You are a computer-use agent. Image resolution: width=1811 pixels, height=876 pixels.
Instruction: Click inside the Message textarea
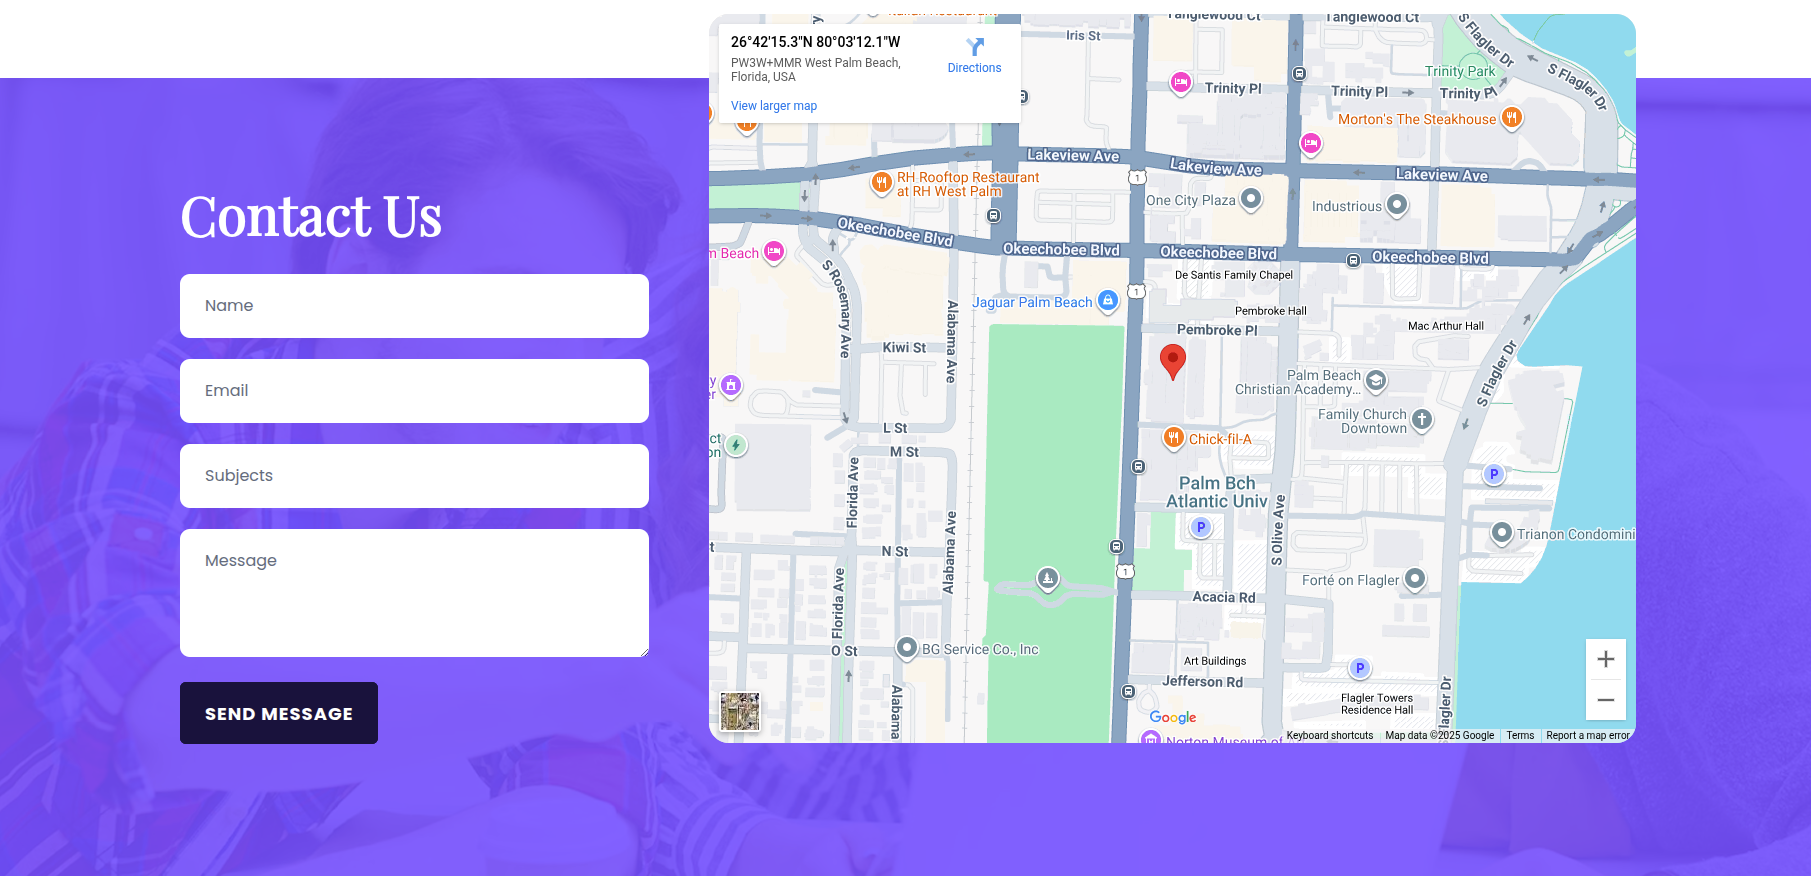coord(414,593)
